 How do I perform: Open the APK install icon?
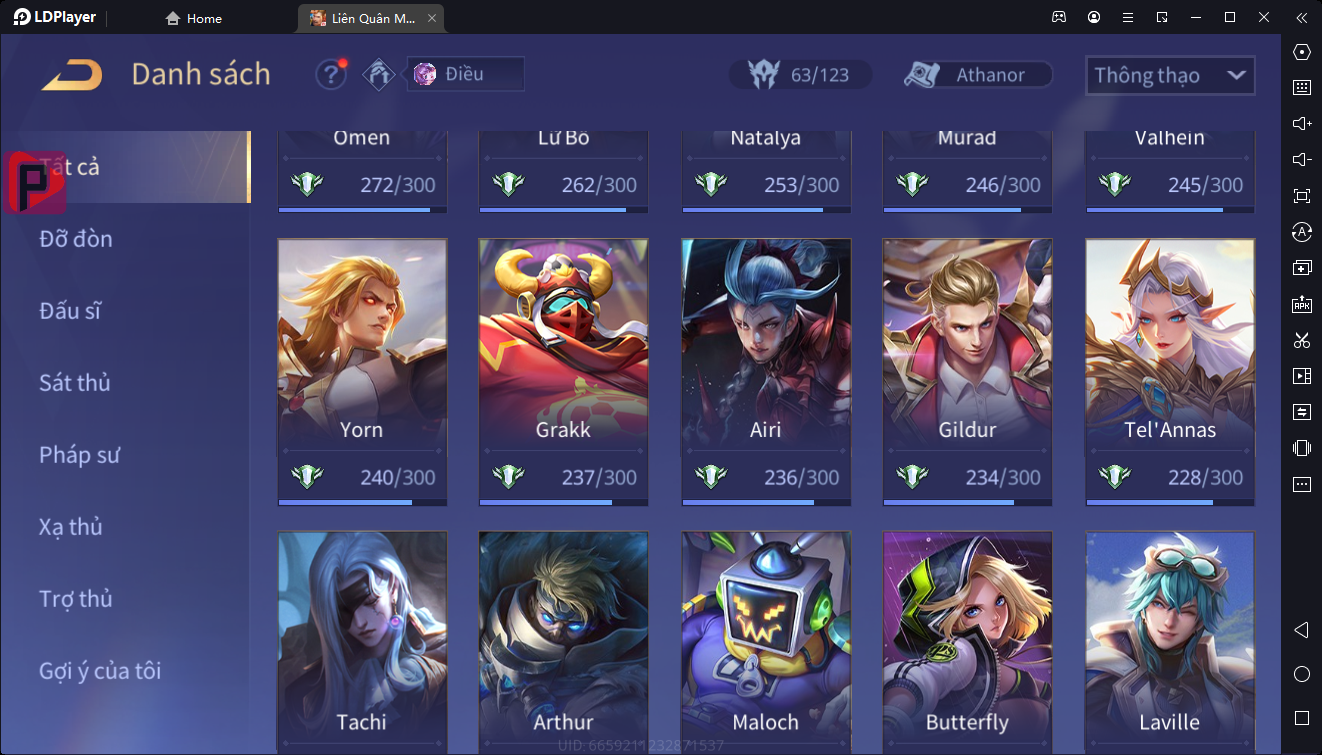tap(1302, 304)
